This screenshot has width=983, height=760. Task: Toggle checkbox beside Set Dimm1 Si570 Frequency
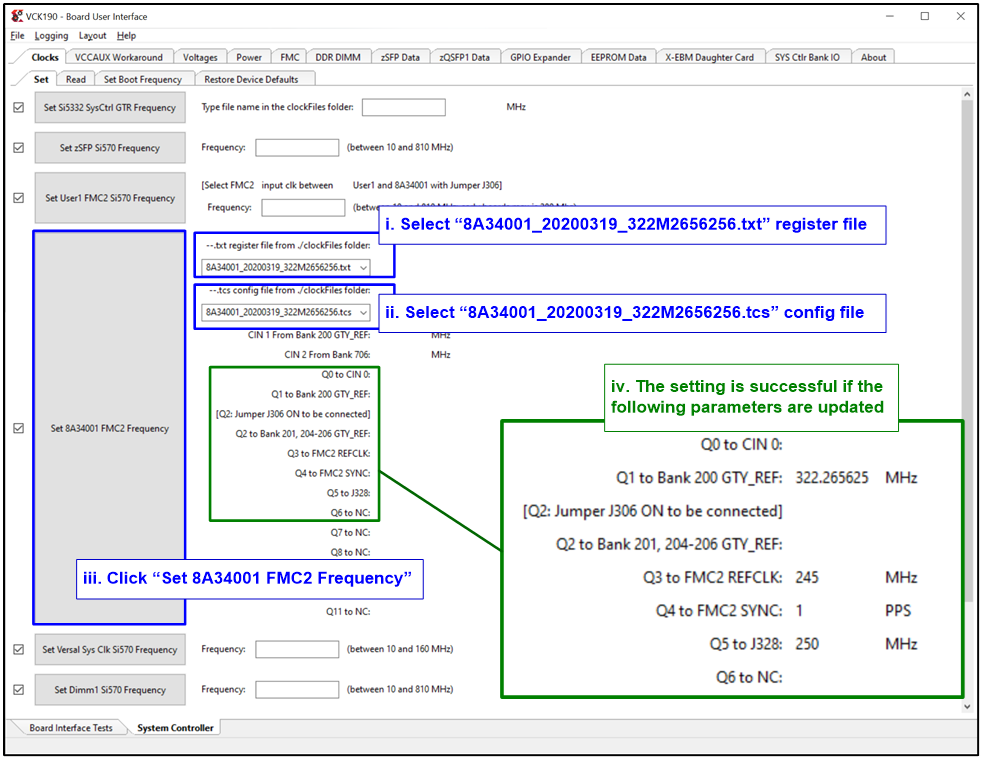click(19, 689)
